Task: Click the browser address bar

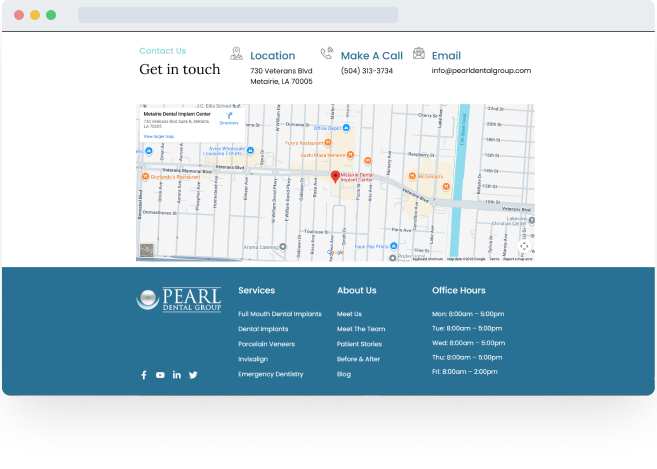Action: (x=237, y=15)
